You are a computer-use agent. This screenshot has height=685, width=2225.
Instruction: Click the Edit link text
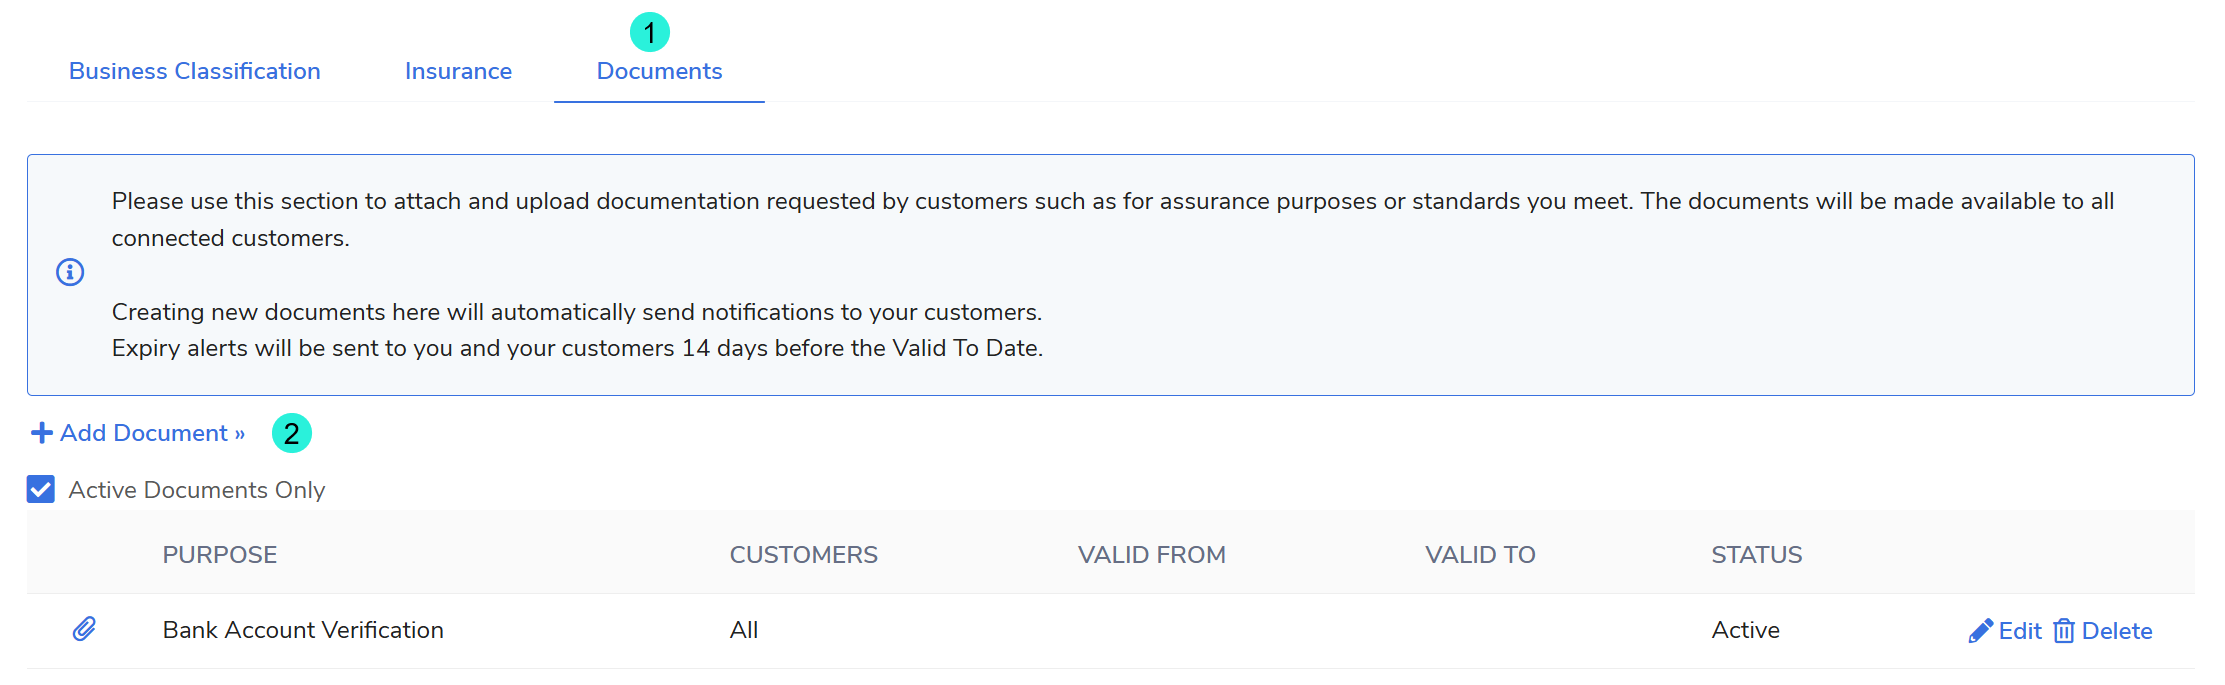2020,631
